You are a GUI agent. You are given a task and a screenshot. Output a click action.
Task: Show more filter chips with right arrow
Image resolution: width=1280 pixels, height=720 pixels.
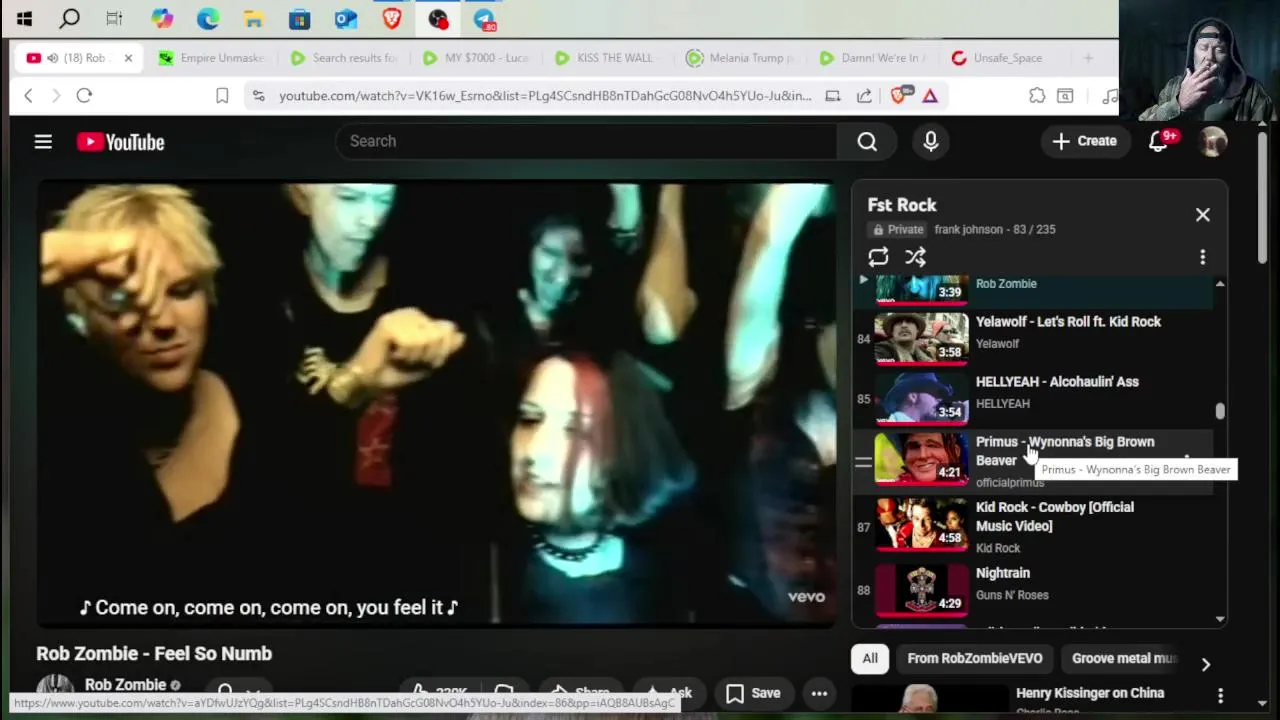pos(1205,664)
